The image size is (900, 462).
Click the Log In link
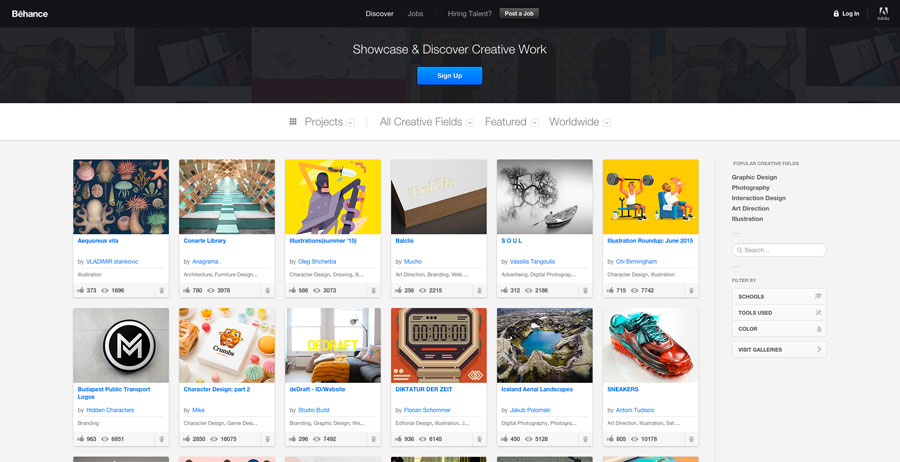point(851,14)
